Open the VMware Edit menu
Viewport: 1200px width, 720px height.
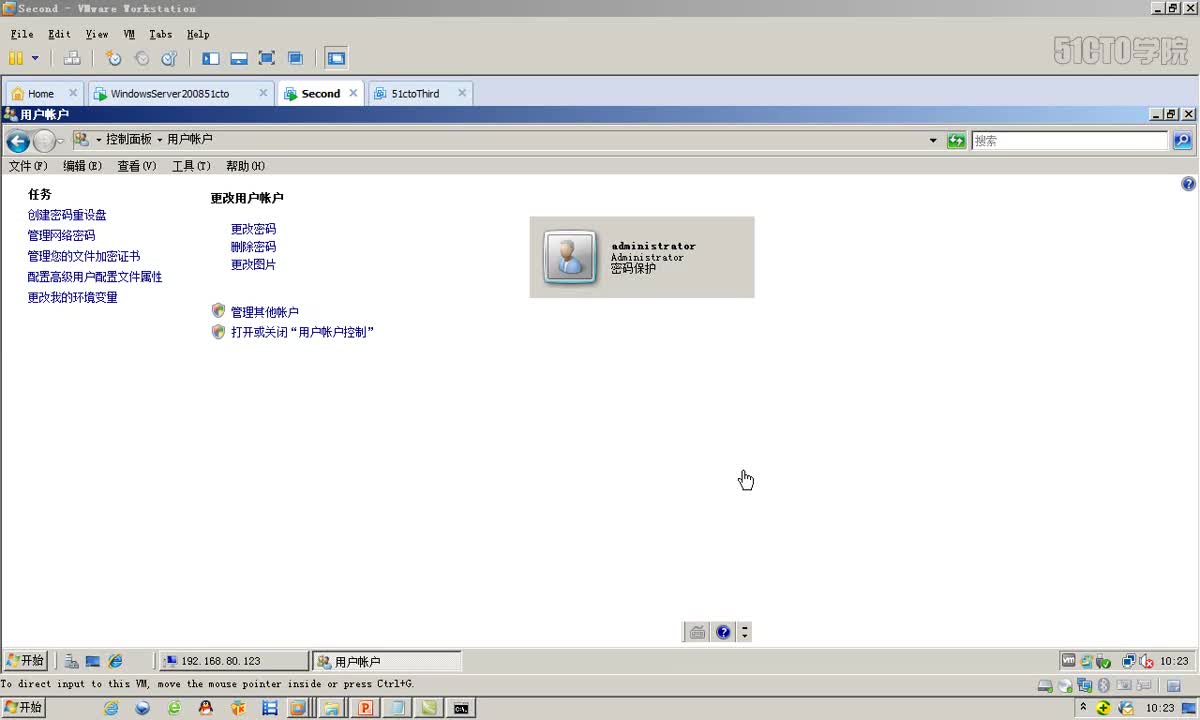coord(60,34)
